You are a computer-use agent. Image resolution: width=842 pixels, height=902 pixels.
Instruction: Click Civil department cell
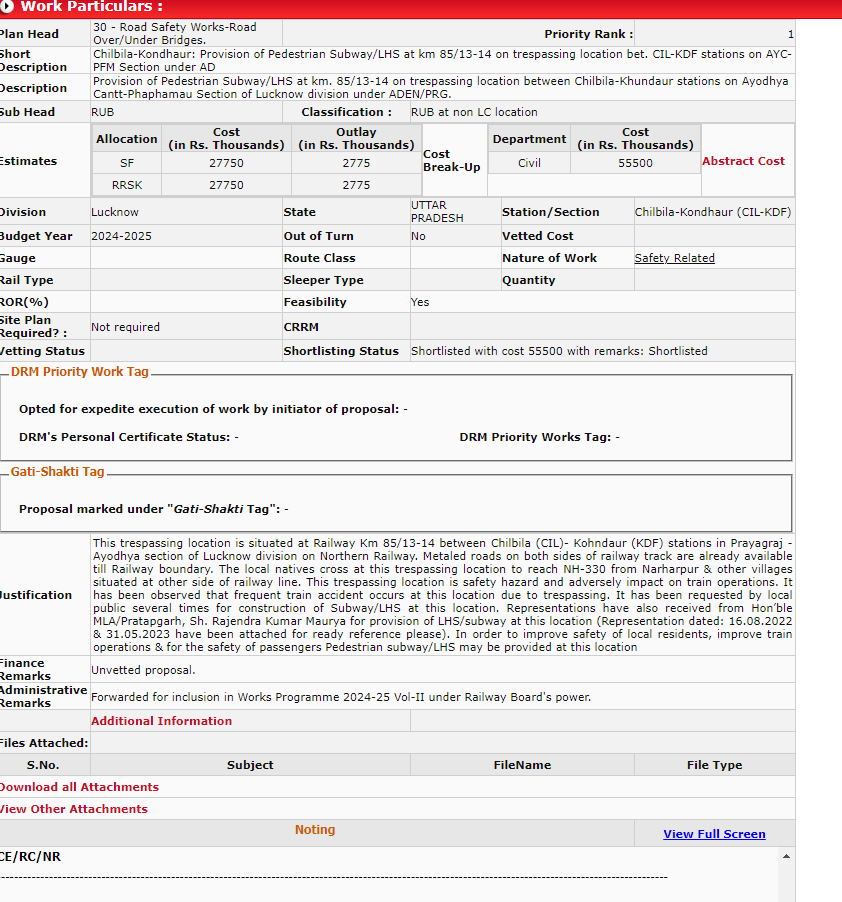point(529,163)
